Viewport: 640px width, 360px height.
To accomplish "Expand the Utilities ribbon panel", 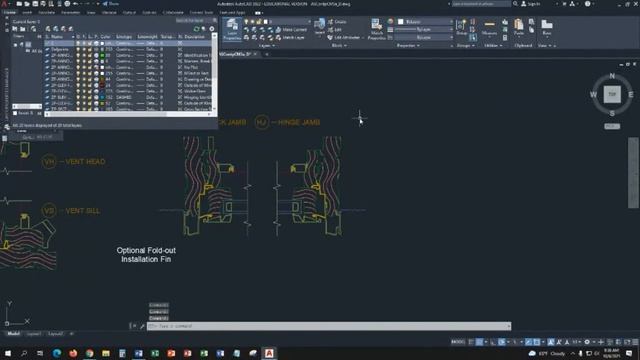I will pos(493,46).
